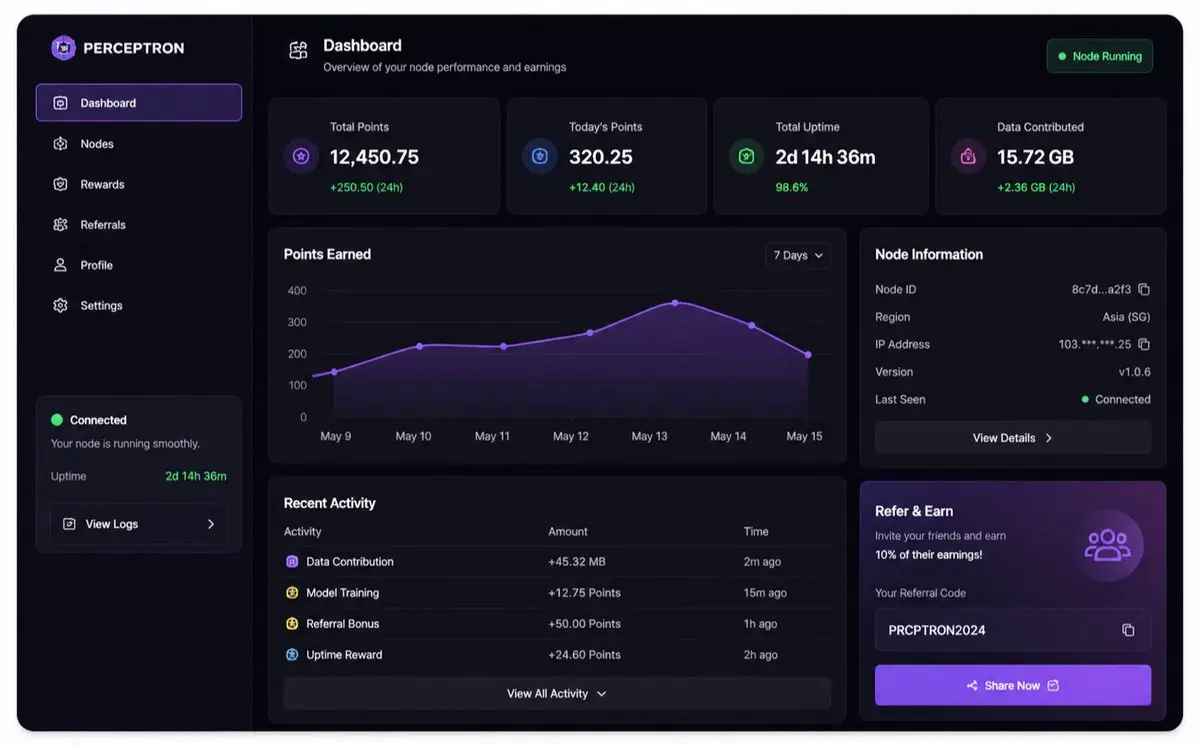Click View Details for node information

click(1012, 438)
